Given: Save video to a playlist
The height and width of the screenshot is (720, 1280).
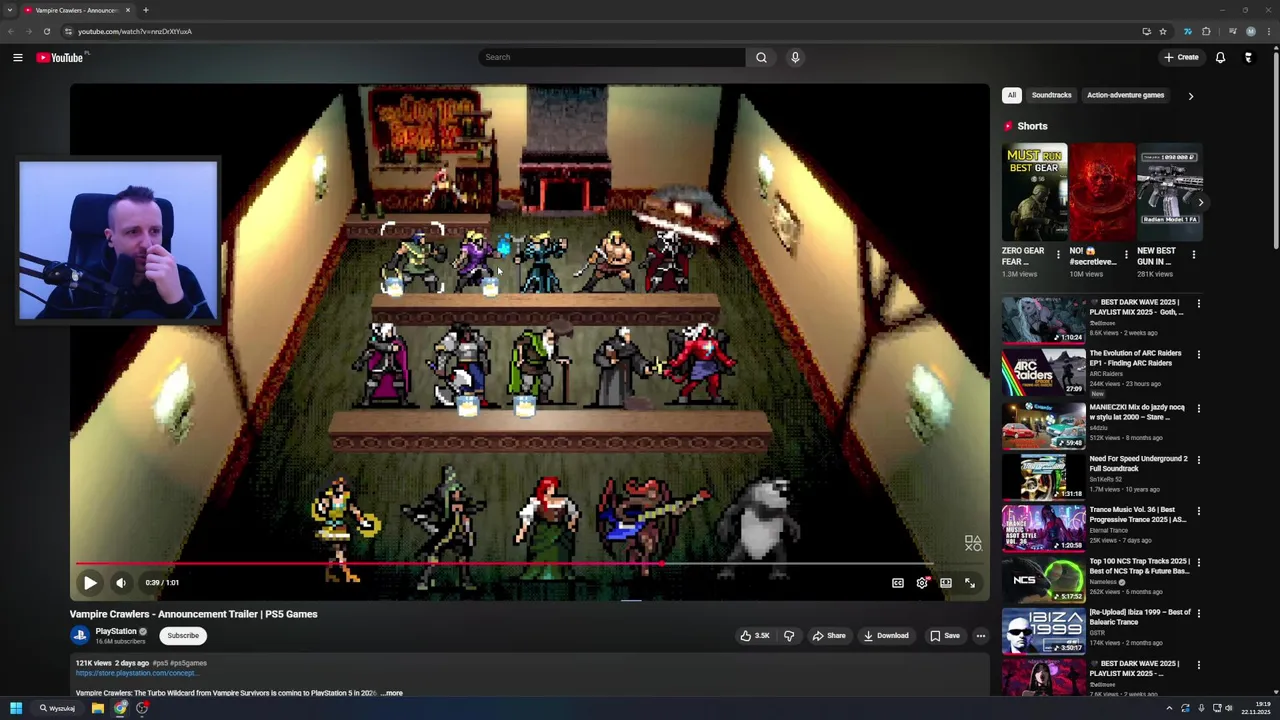Looking at the screenshot, I should (944, 635).
